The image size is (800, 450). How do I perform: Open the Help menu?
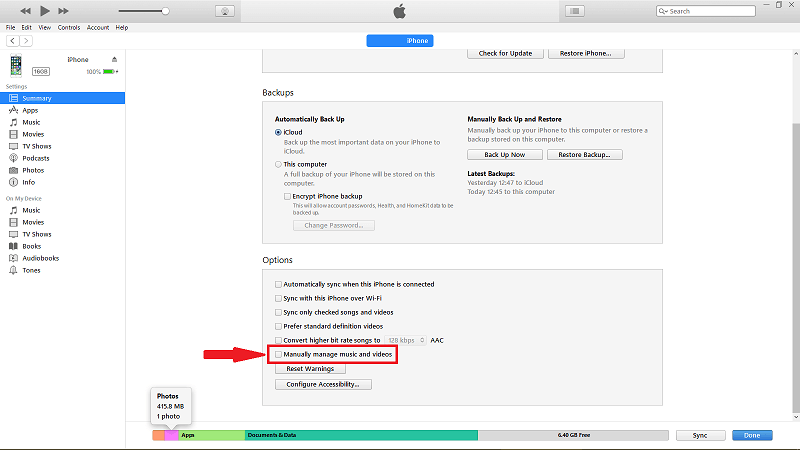click(x=121, y=28)
